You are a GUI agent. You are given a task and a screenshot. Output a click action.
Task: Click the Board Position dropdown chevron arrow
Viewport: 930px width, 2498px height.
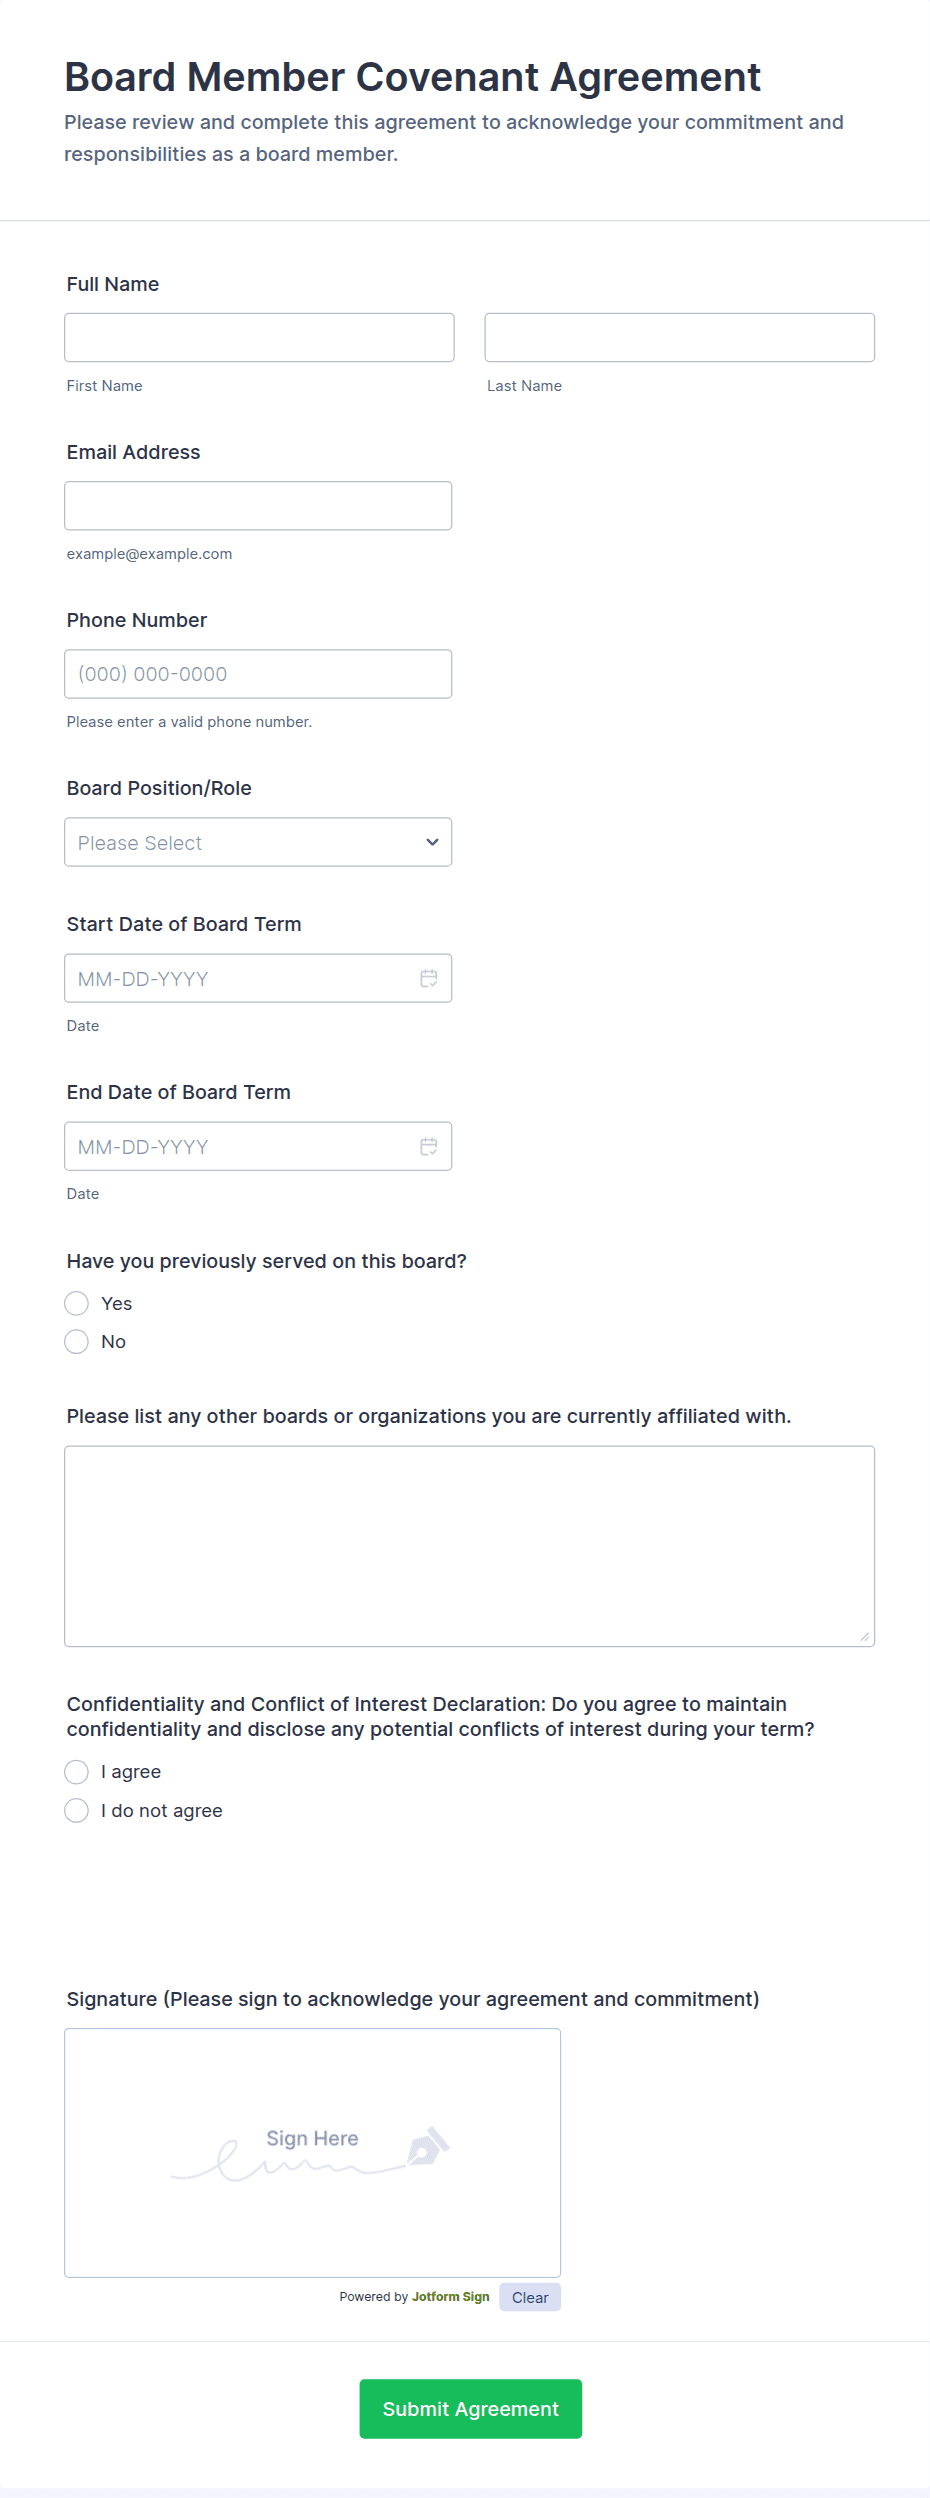click(x=432, y=842)
